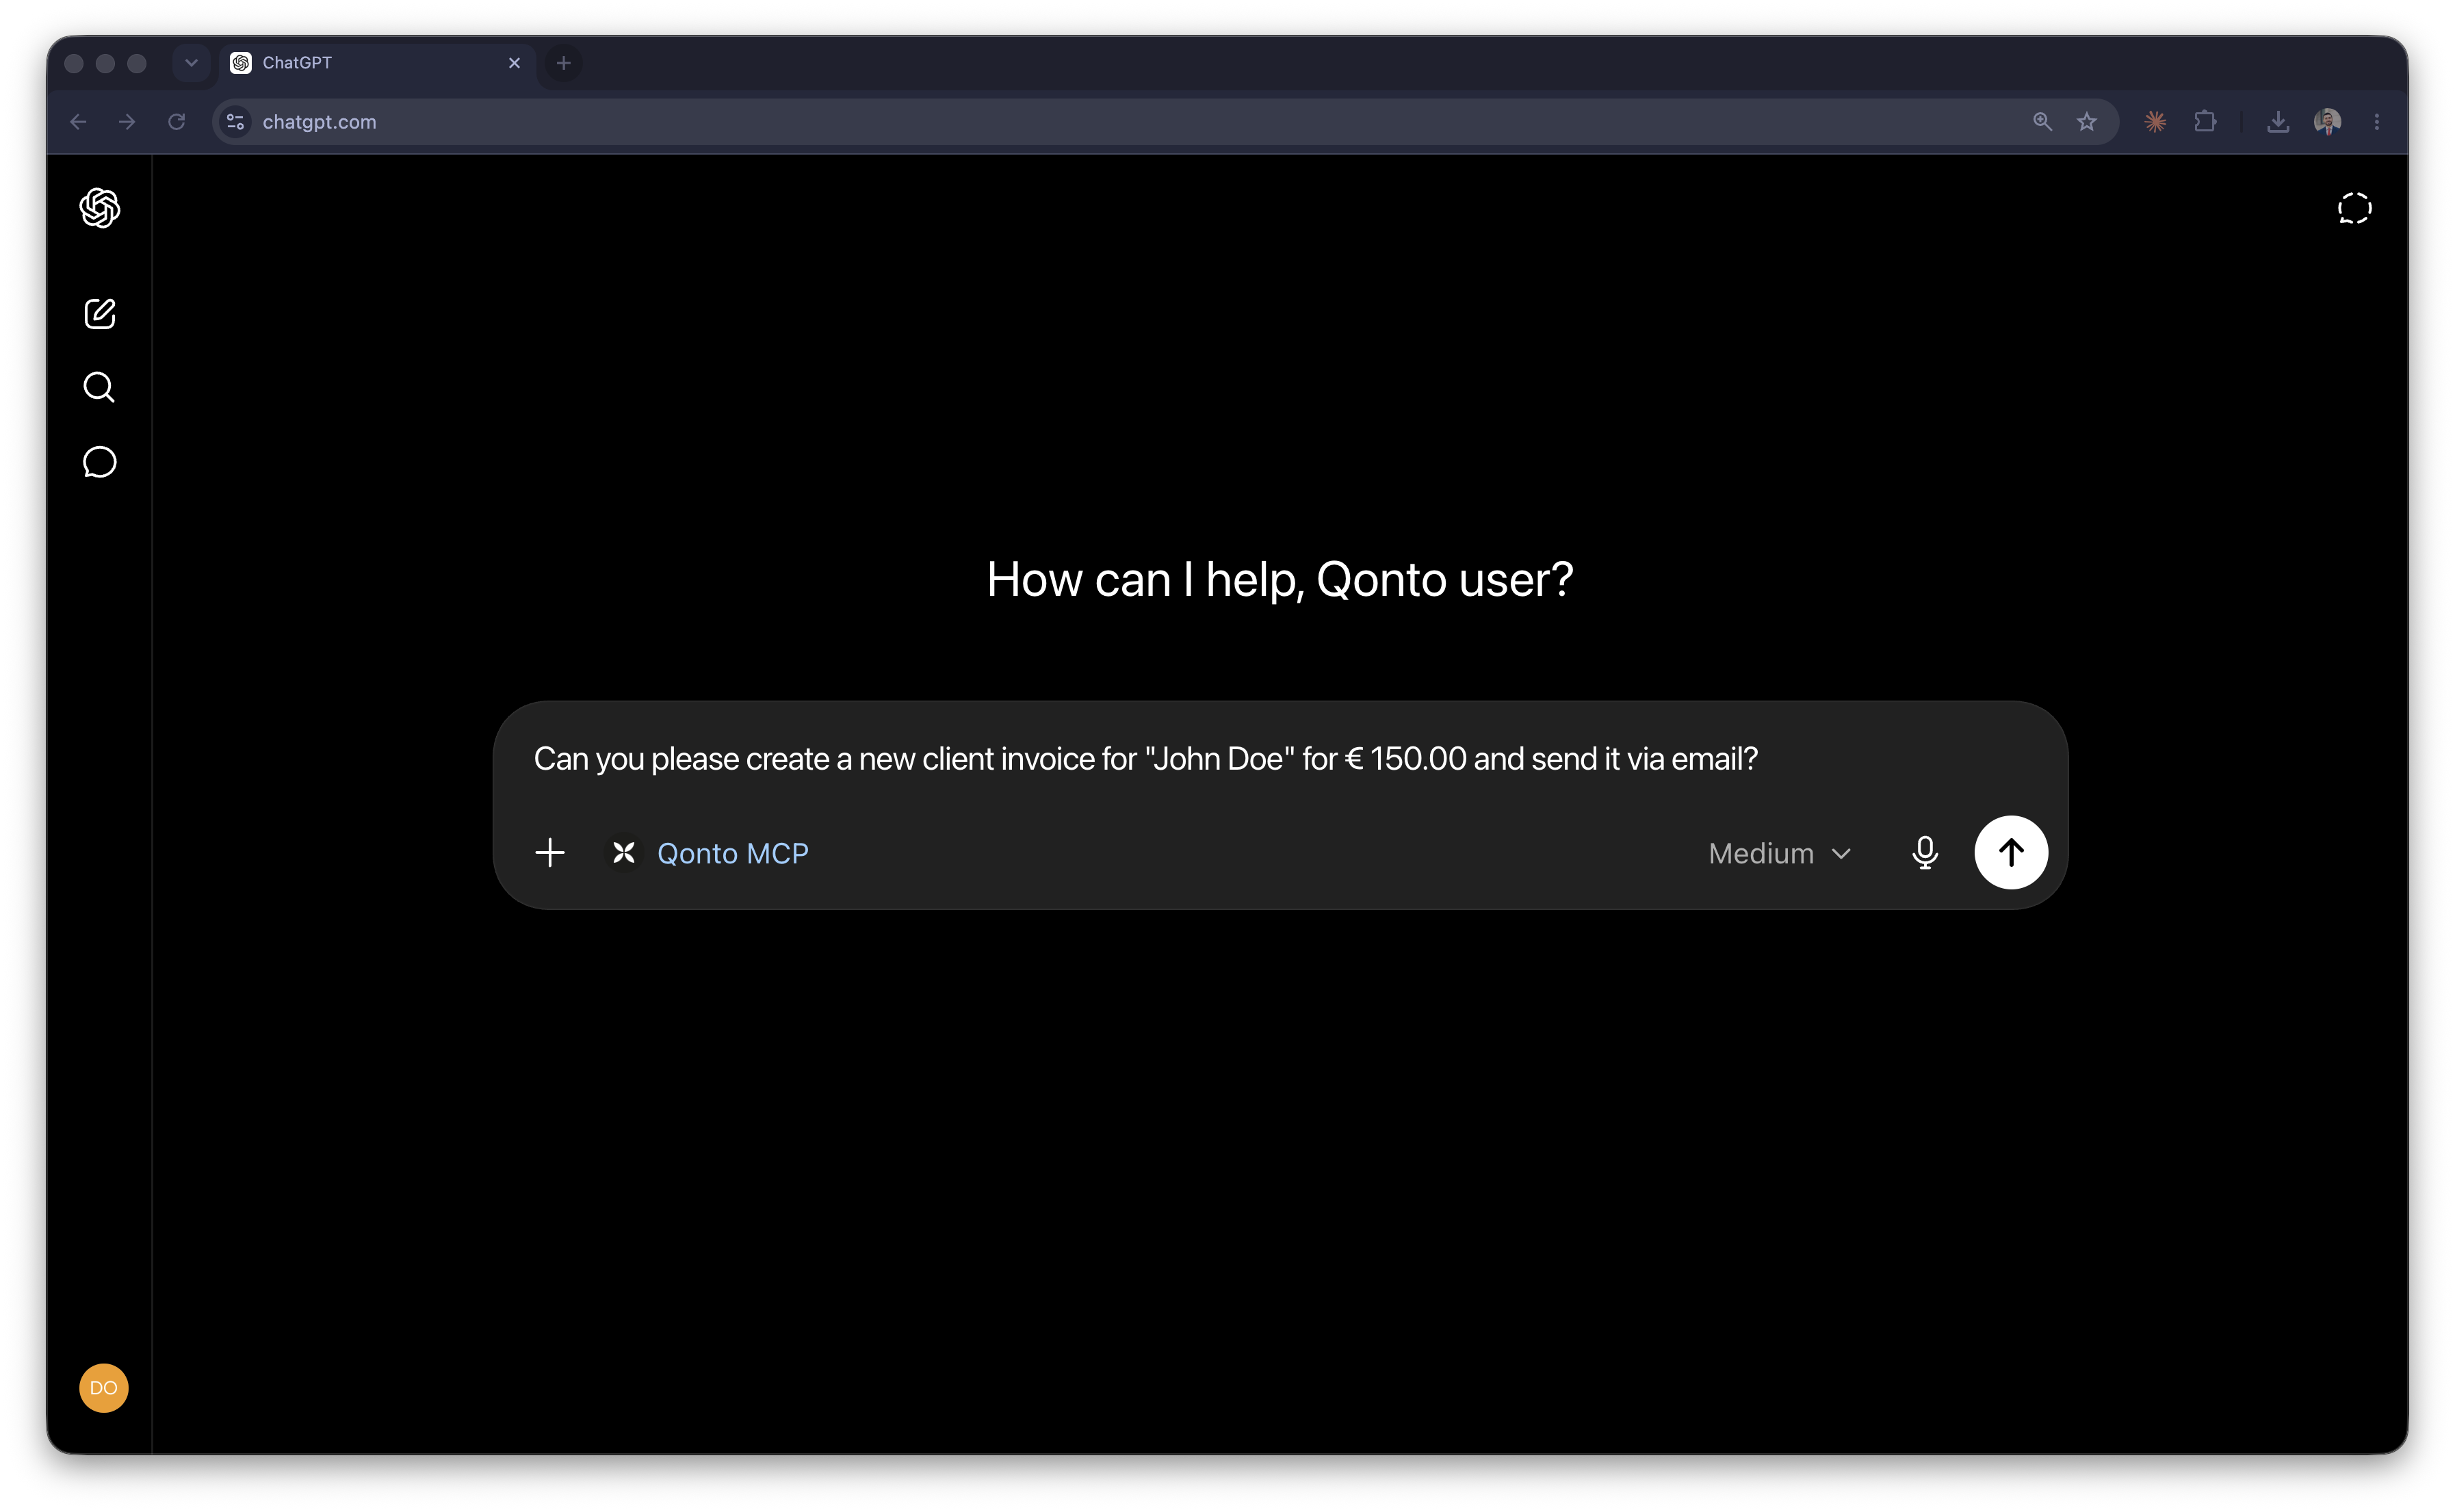Screen dimensions: 2455x1512
Task: Open a new browser tab
Action: click(x=563, y=63)
